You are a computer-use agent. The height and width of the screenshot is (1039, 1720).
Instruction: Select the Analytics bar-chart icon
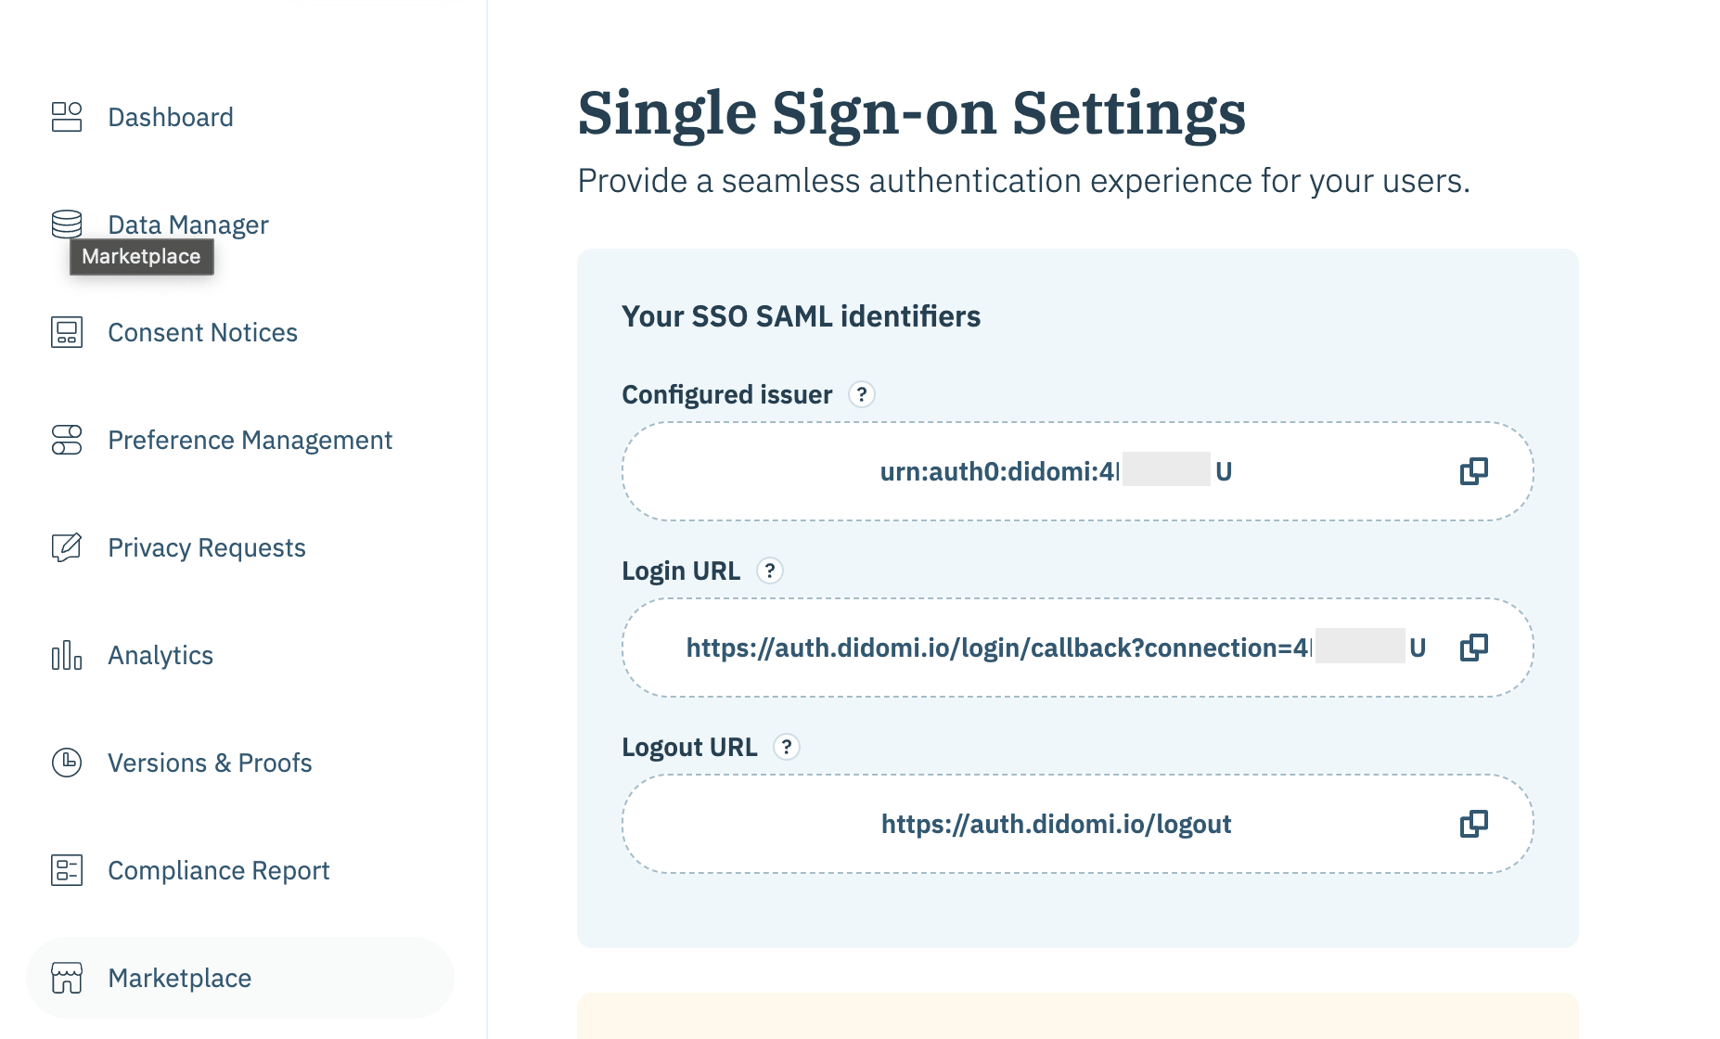click(x=66, y=655)
